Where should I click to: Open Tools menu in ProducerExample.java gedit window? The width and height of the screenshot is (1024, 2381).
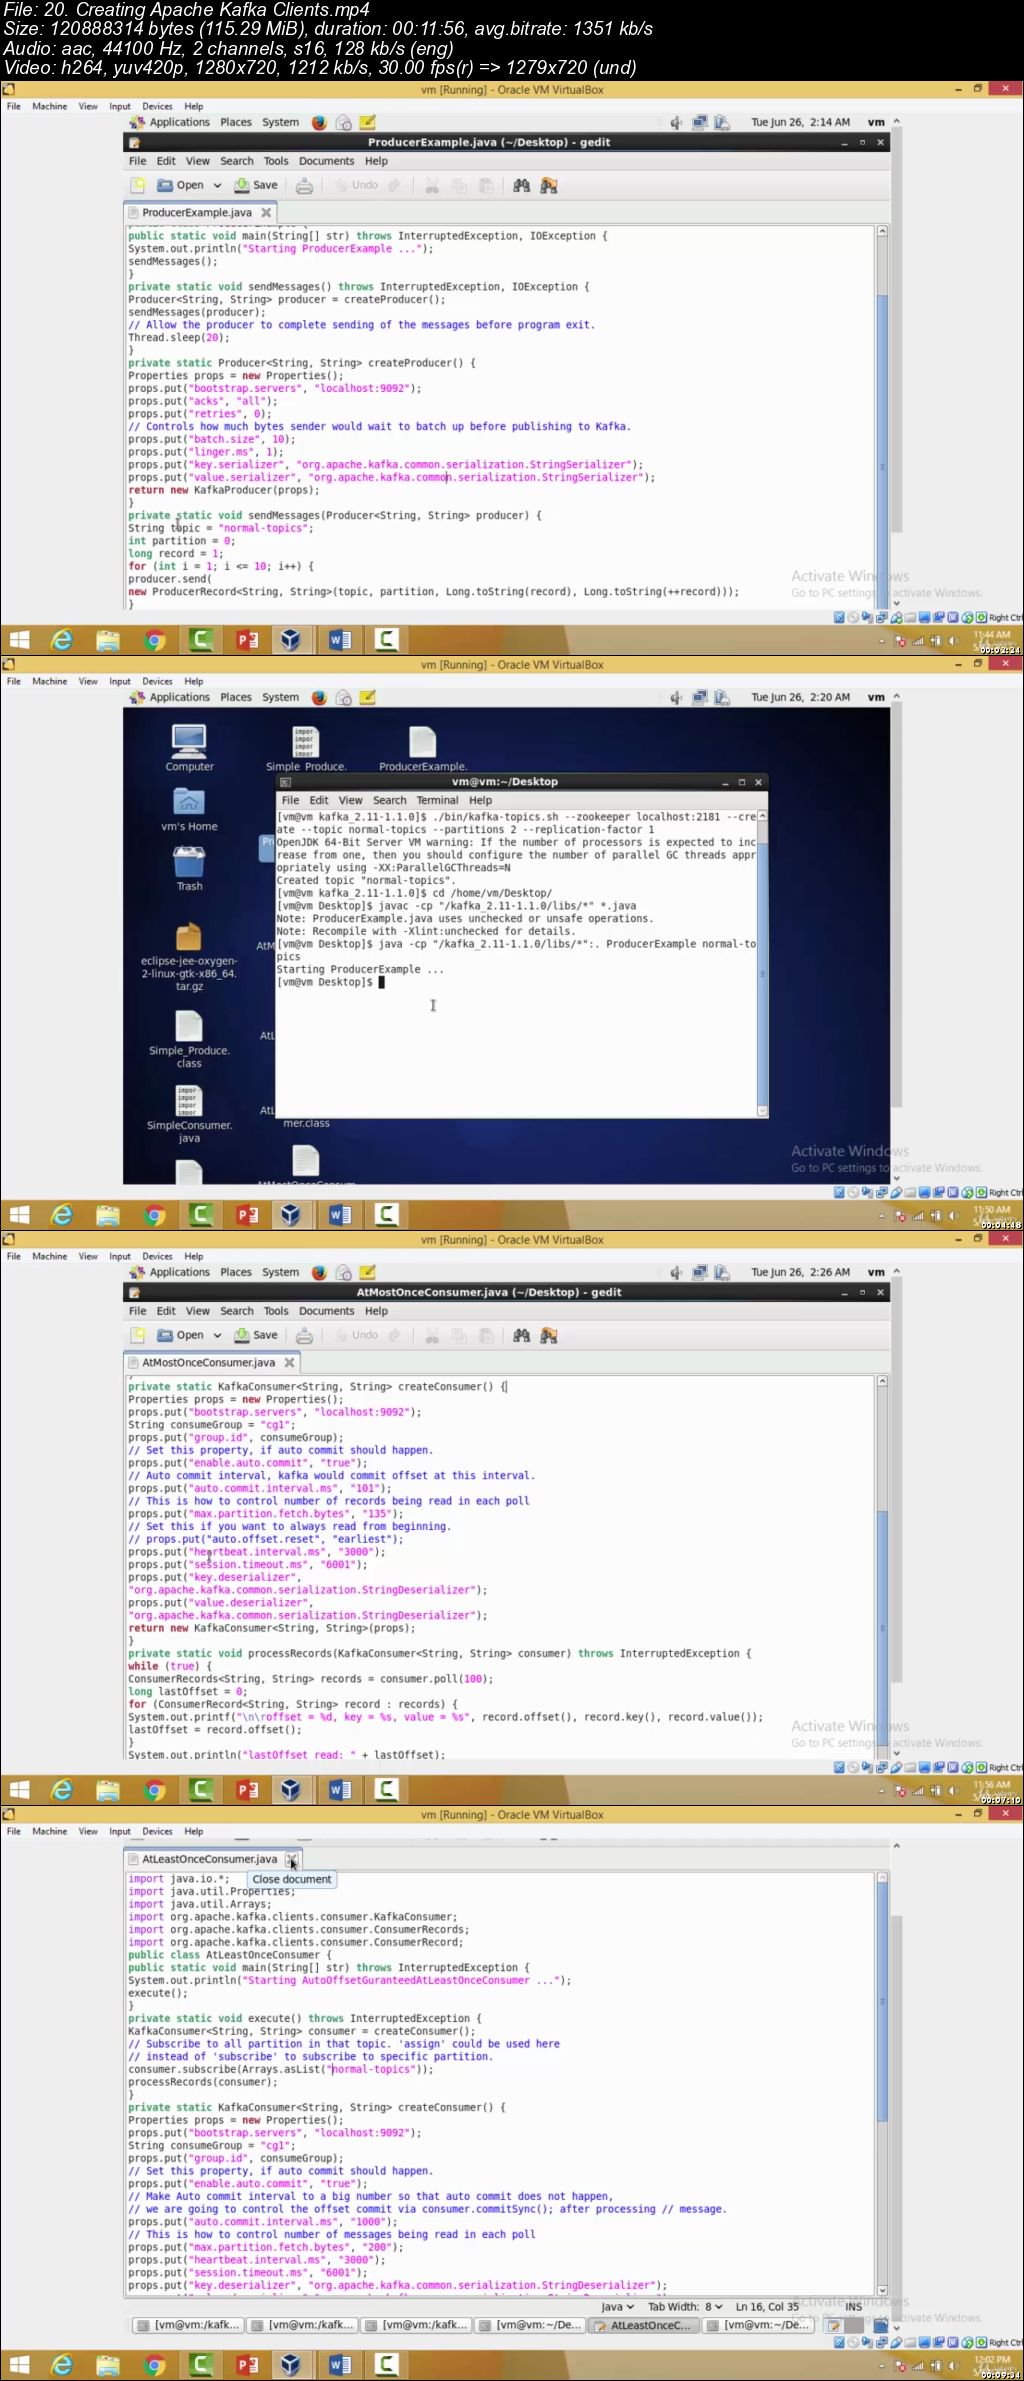pyautogui.click(x=276, y=161)
